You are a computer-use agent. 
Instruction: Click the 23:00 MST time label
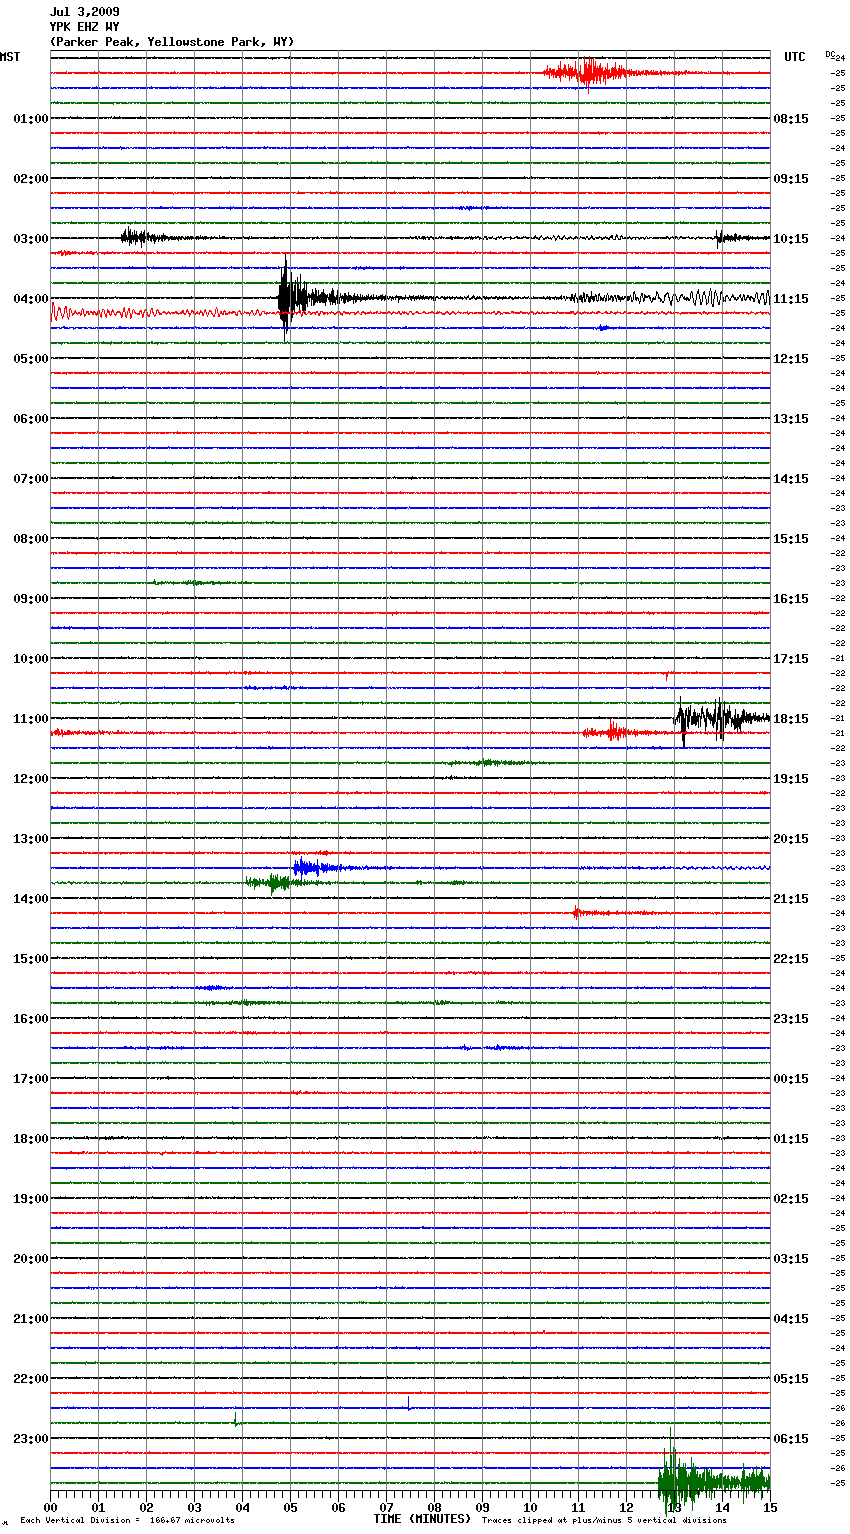click(x=30, y=1438)
